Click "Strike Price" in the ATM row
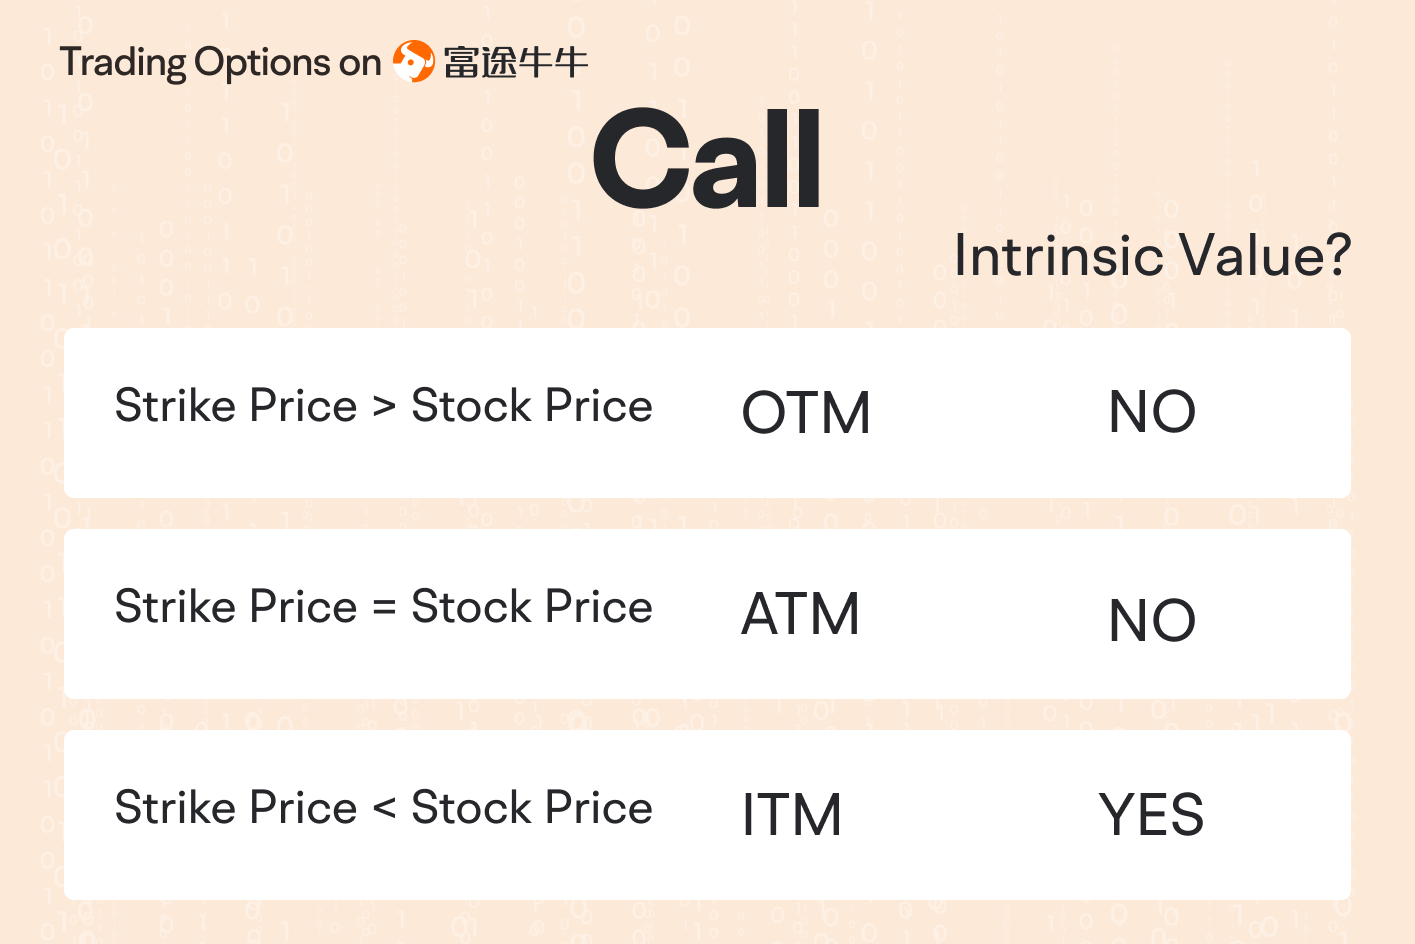 (236, 607)
